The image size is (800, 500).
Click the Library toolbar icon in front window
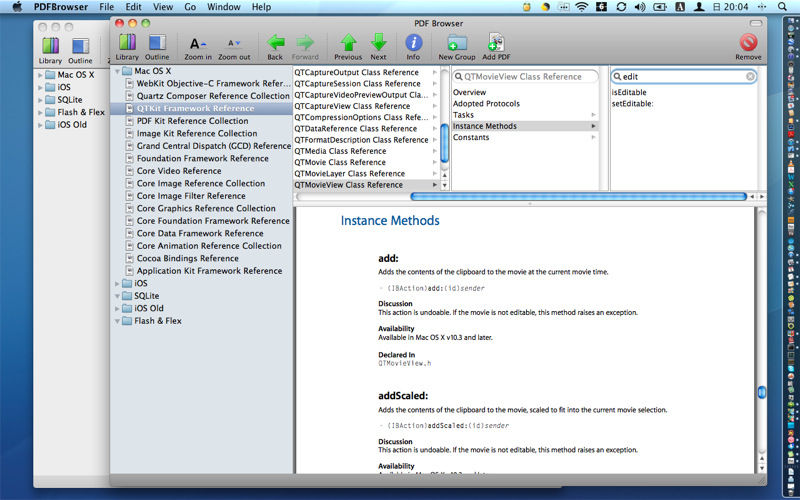tap(127, 43)
